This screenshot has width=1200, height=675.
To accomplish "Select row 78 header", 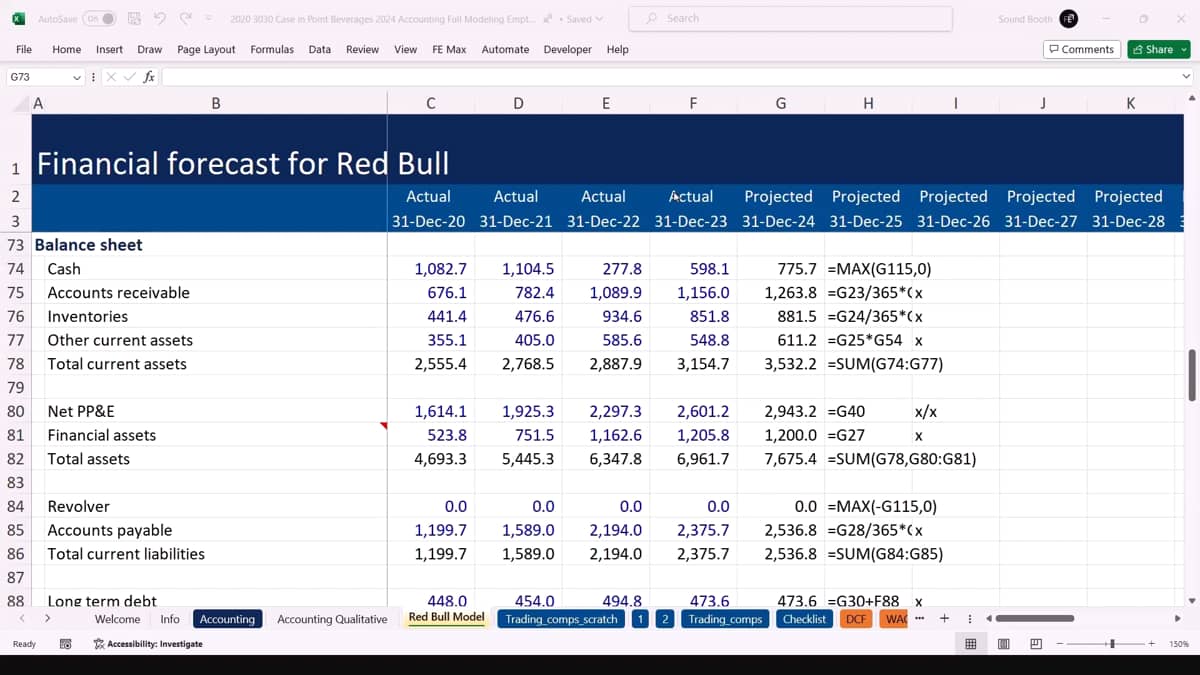I will click(x=15, y=364).
